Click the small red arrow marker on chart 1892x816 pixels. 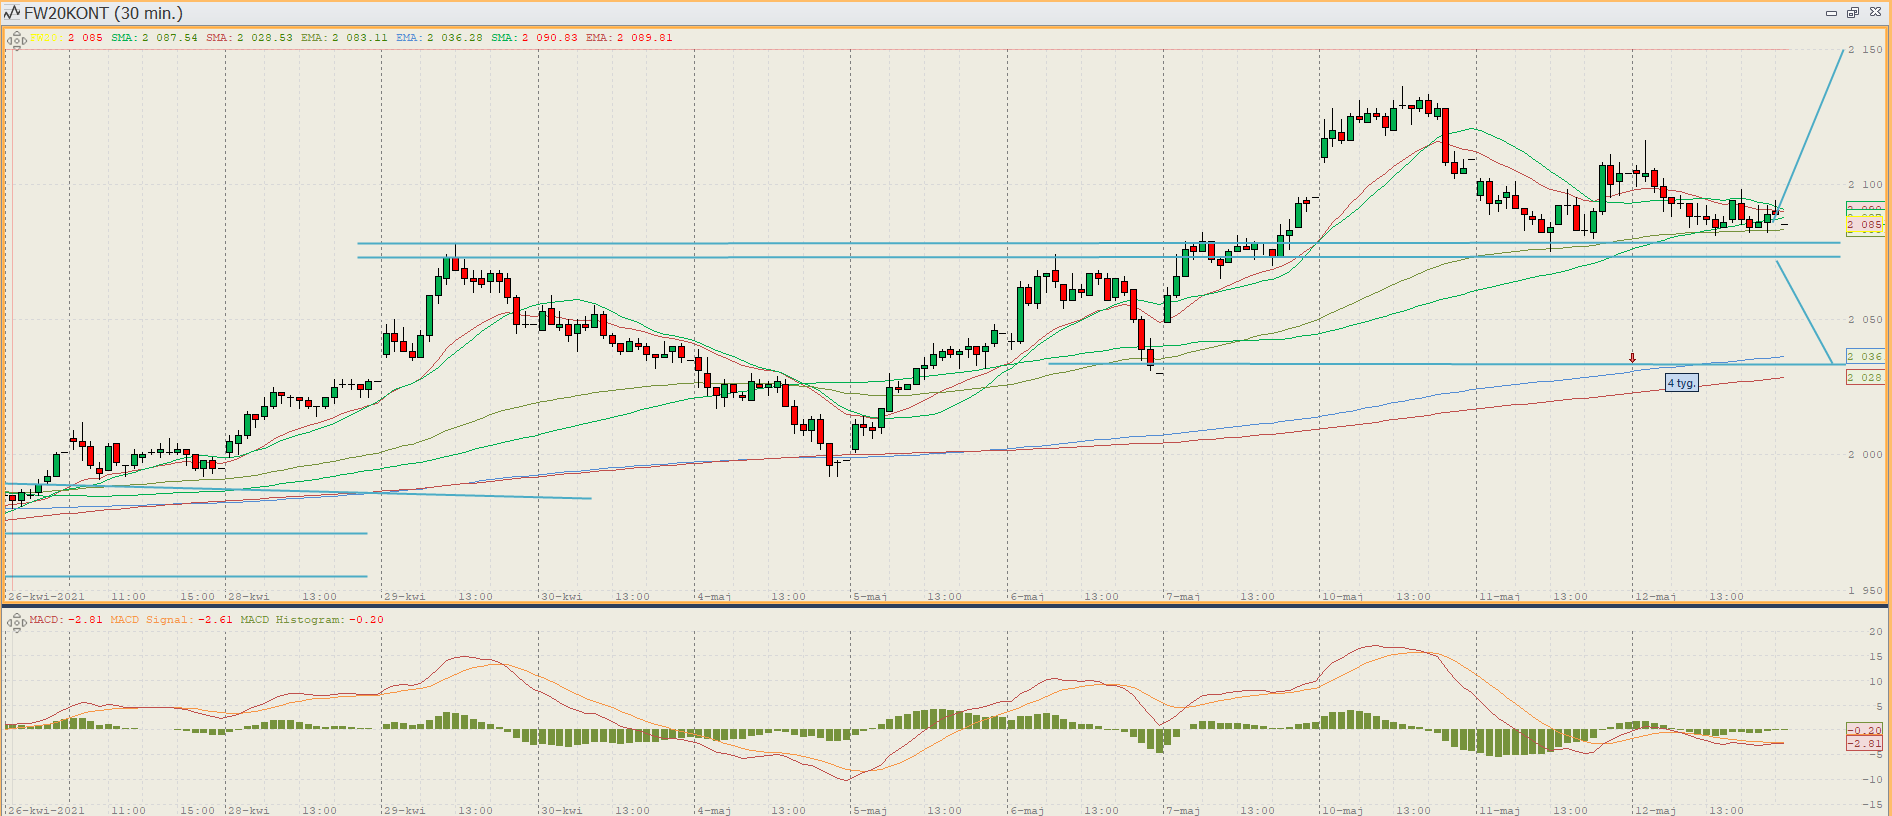(x=1632, y=358)
